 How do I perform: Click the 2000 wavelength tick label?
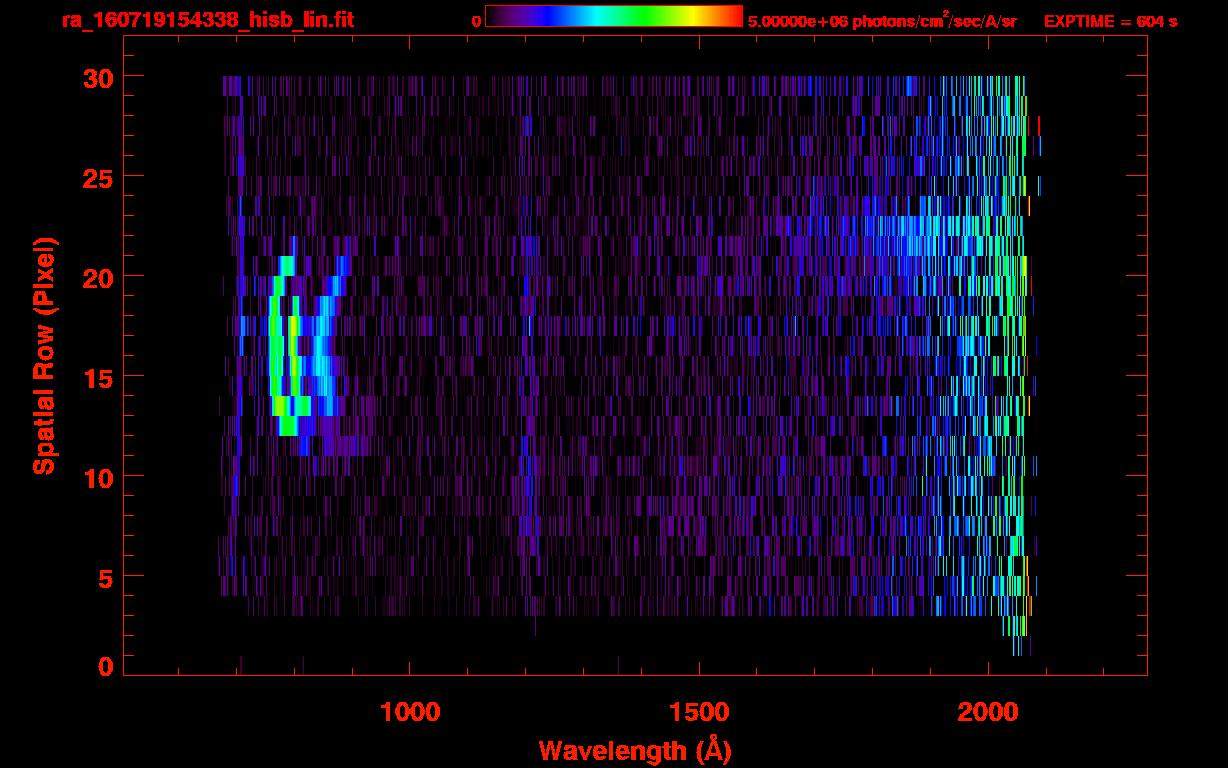coord(988,711)
